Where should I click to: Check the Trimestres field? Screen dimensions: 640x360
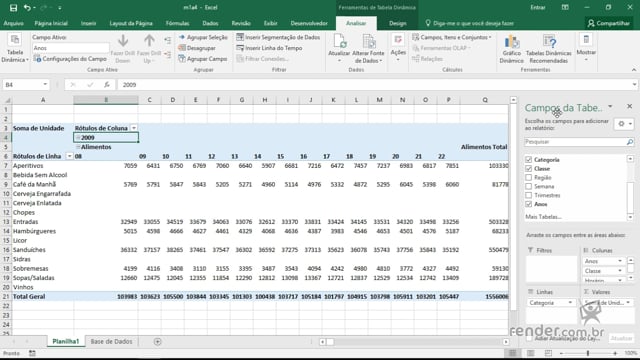[x=529, y=196]
